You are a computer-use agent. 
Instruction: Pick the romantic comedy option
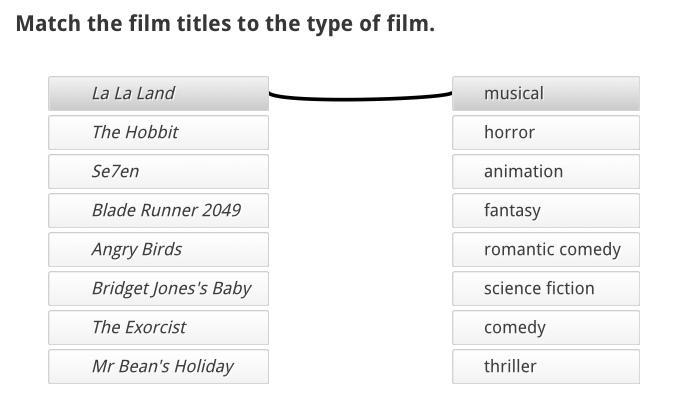coord(545,249)
